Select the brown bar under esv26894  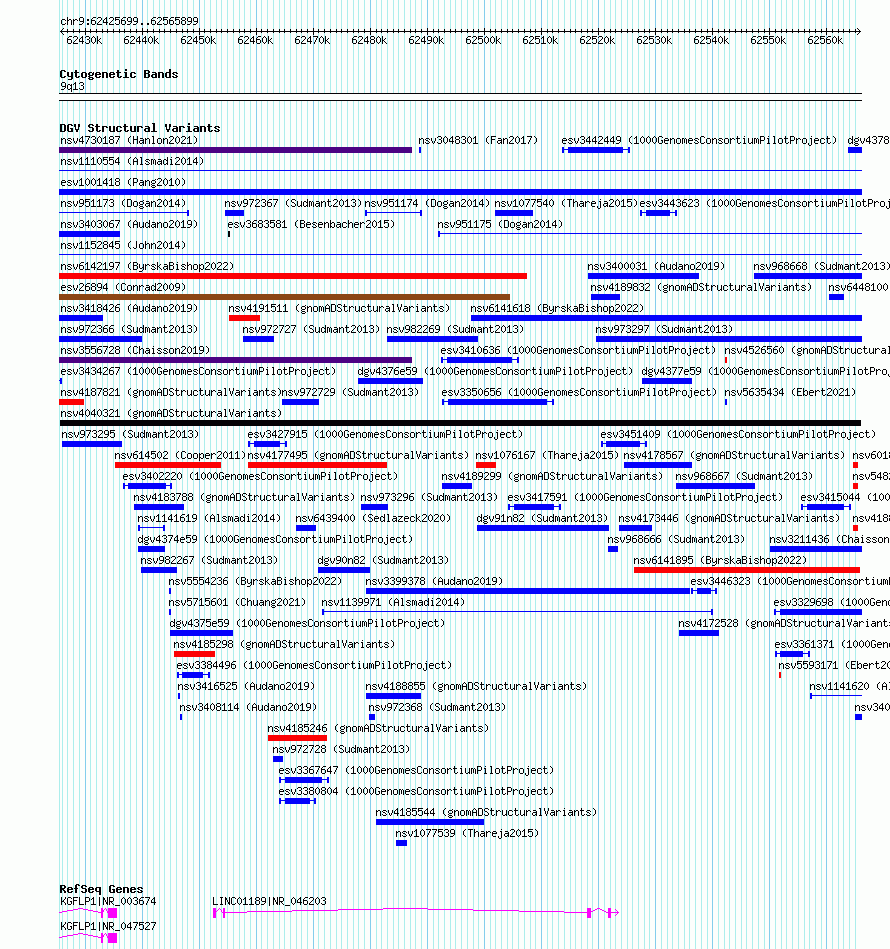(x=284, y=297)
